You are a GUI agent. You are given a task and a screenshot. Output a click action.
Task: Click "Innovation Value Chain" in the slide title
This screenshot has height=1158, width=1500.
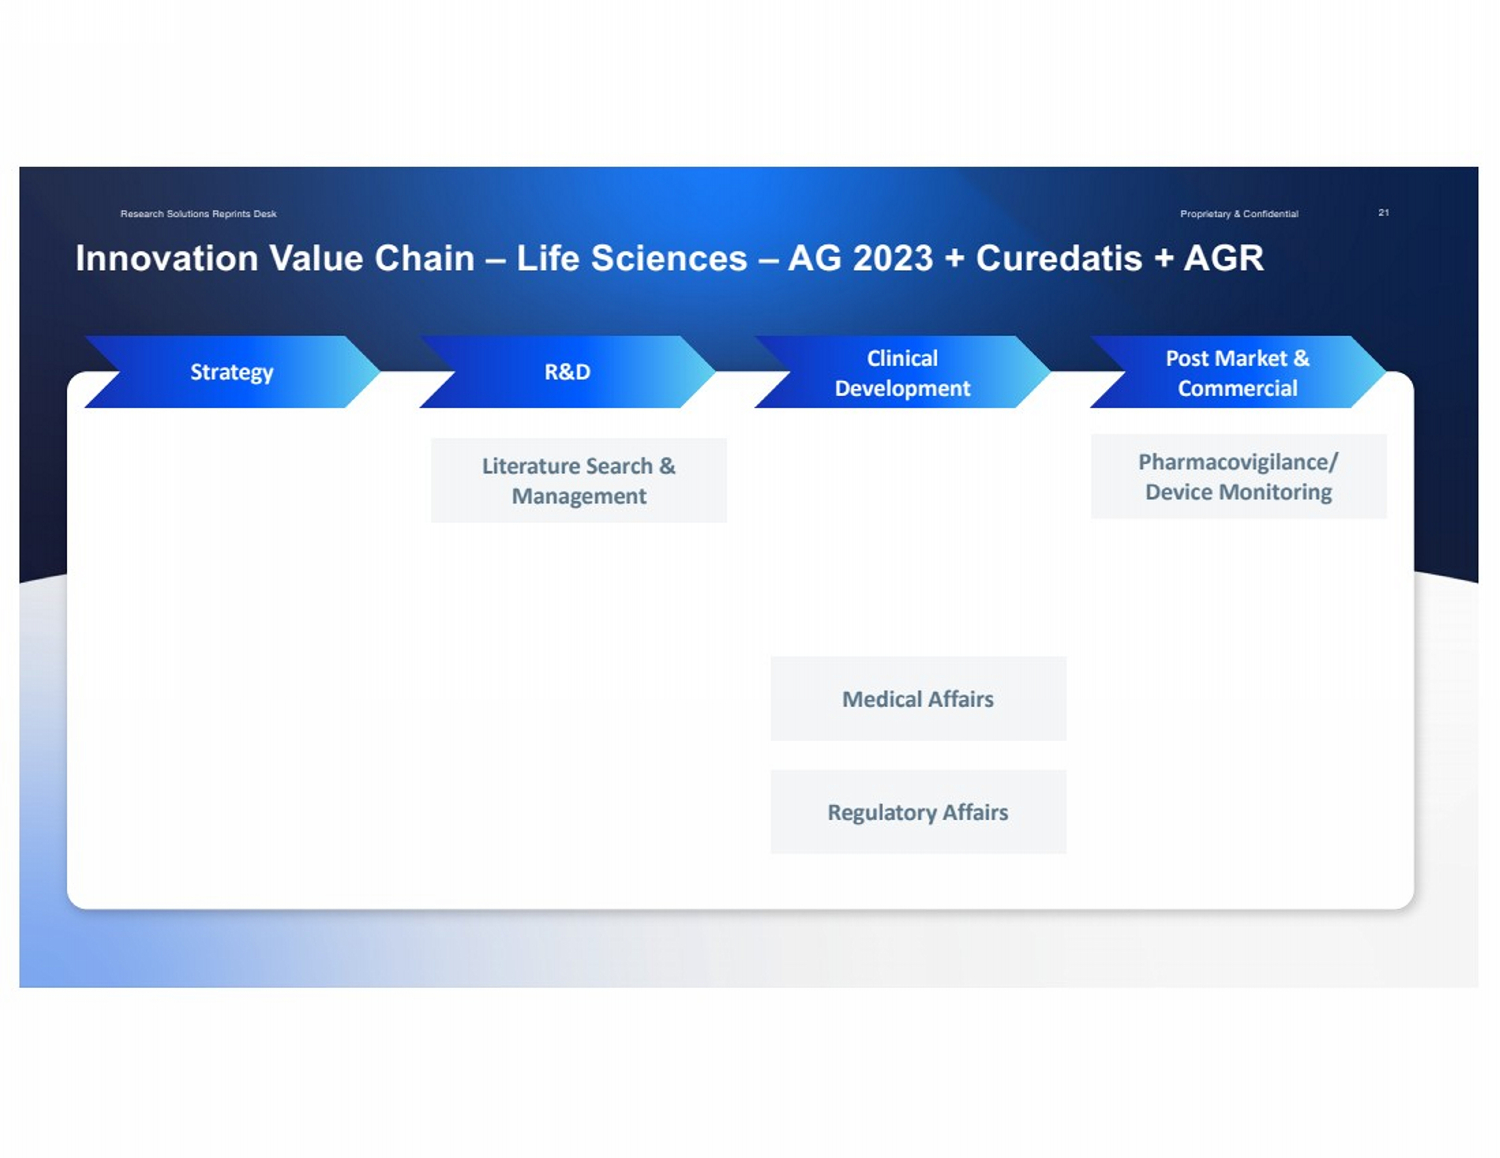[x=275, y=258]
